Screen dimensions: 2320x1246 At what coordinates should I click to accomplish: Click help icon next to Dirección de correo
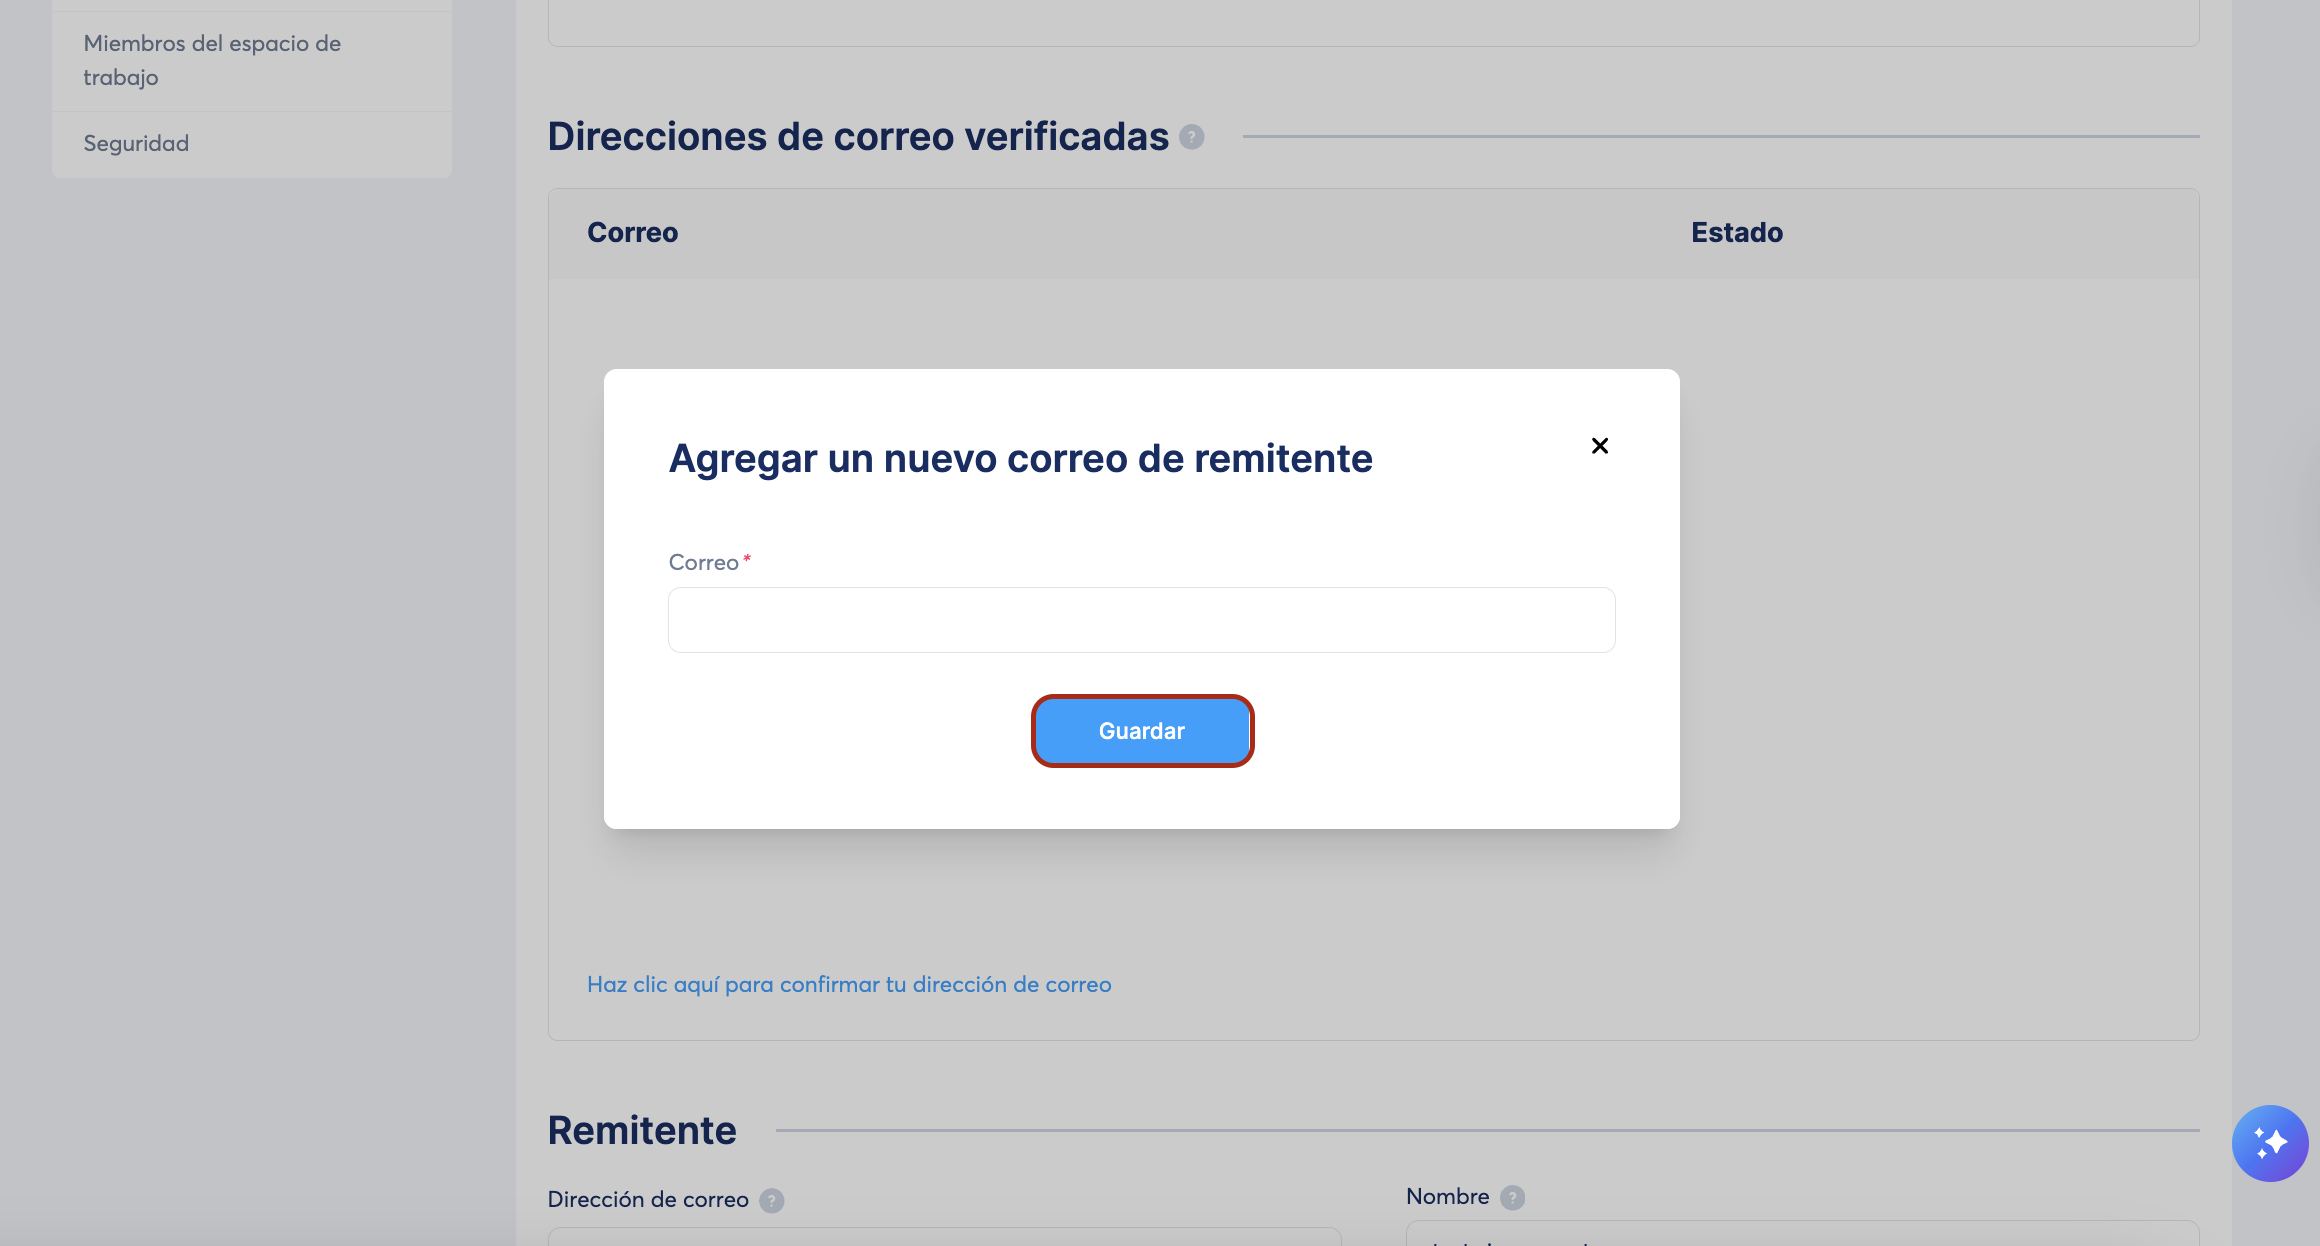click(771, 1200)
